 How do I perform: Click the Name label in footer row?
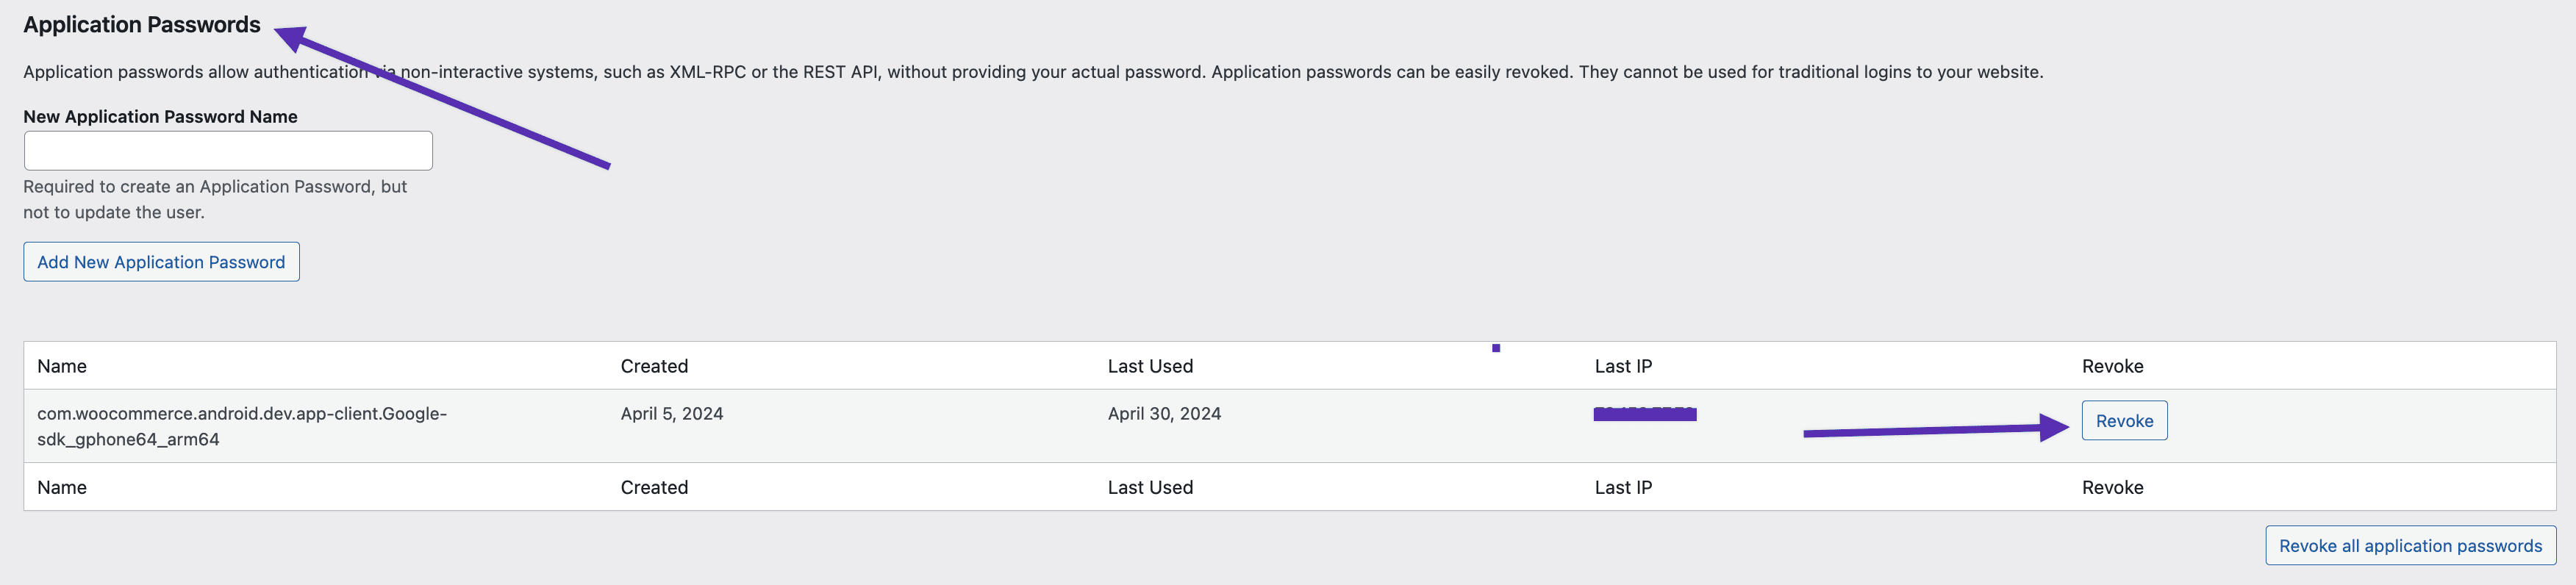point(60,487)
